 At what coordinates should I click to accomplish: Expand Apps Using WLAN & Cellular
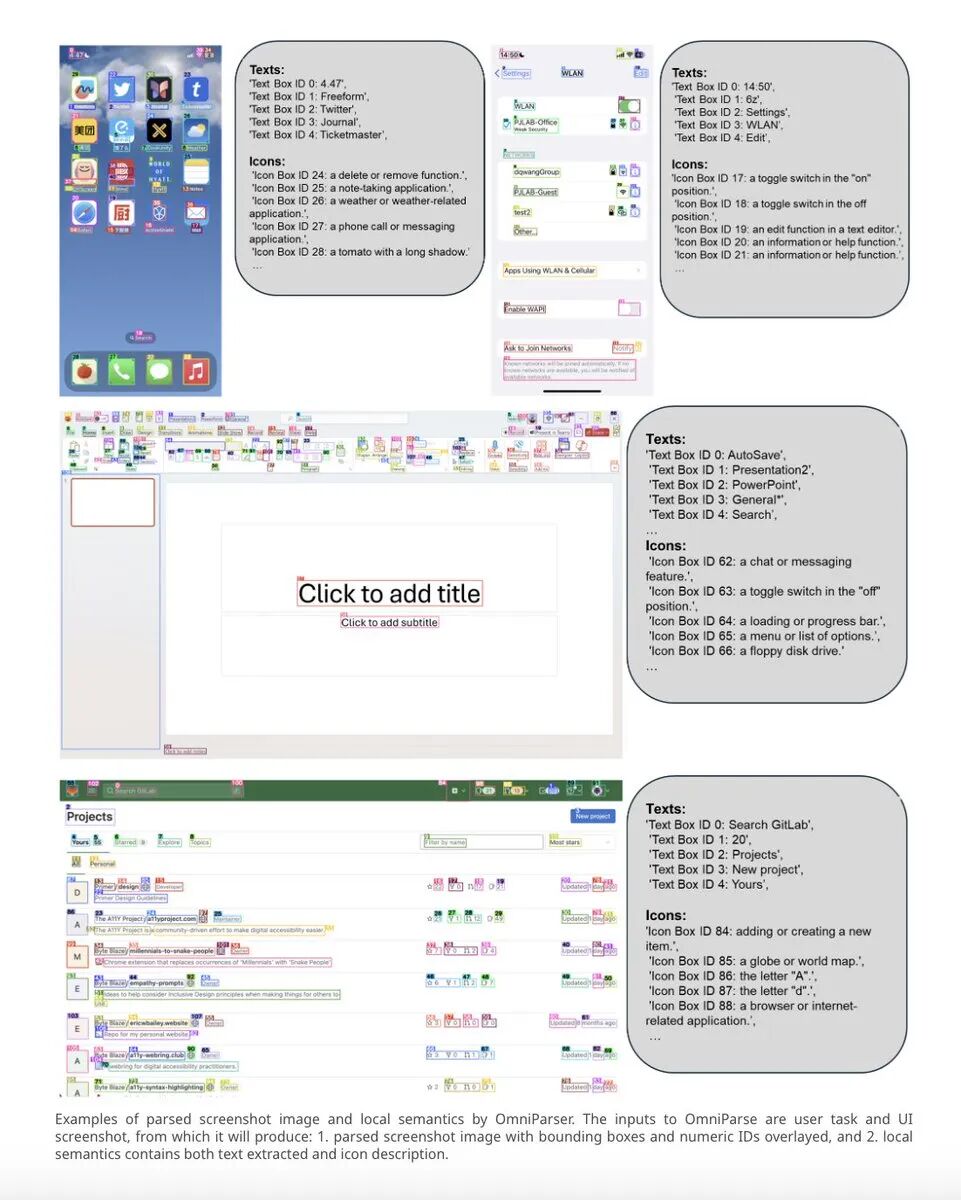coord(551,270)
